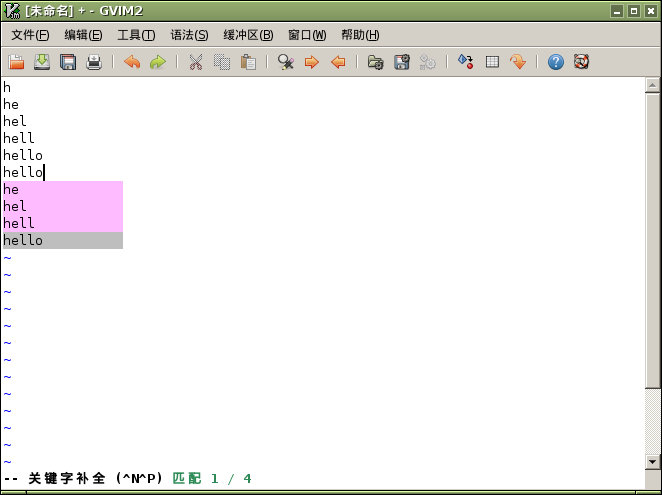Image resolution: width=662 pixels, height=495 pixels.
Task: Maximize the GVIM2 window
Action: (634, 11)
